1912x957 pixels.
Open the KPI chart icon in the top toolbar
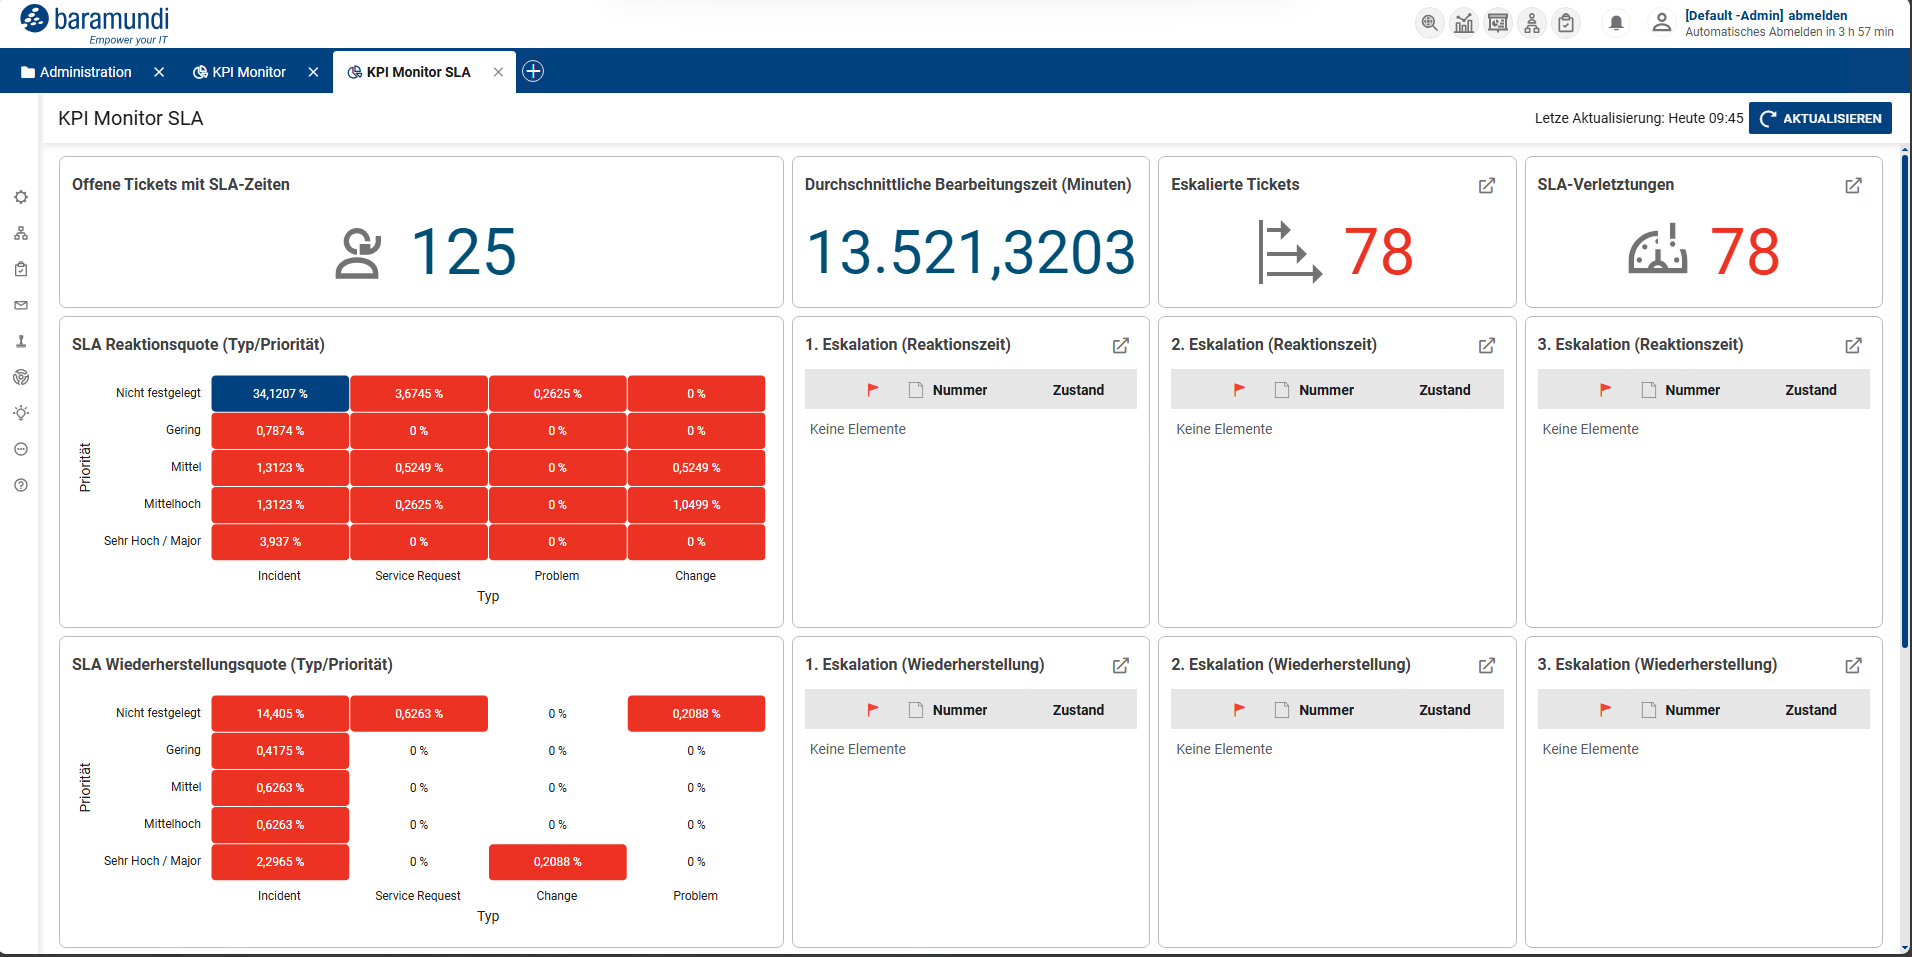tap(1463, 22)
